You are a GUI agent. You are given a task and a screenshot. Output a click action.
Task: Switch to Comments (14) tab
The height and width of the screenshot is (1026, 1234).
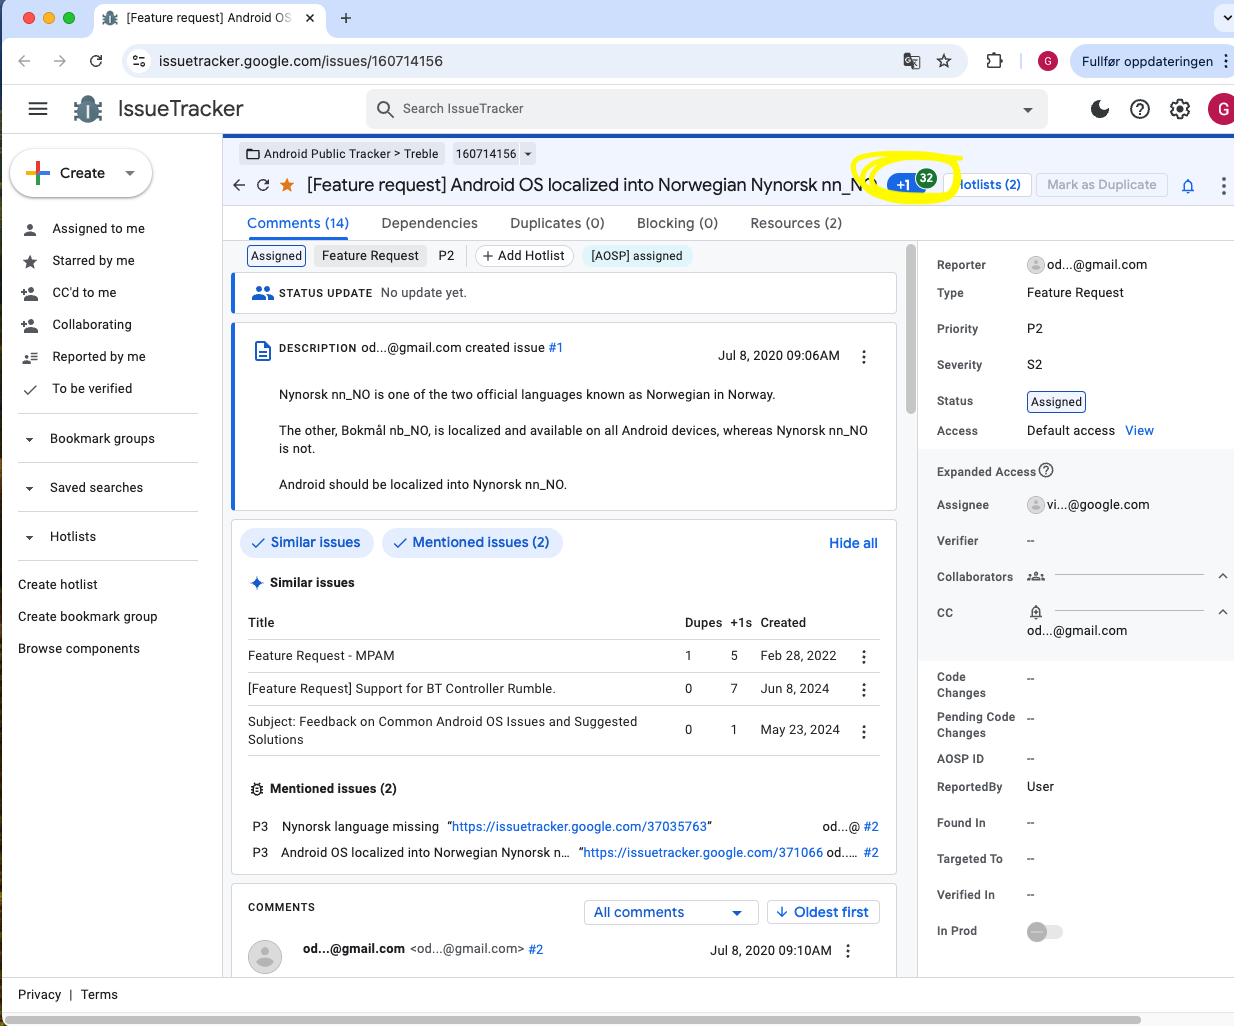click(298, 224)
